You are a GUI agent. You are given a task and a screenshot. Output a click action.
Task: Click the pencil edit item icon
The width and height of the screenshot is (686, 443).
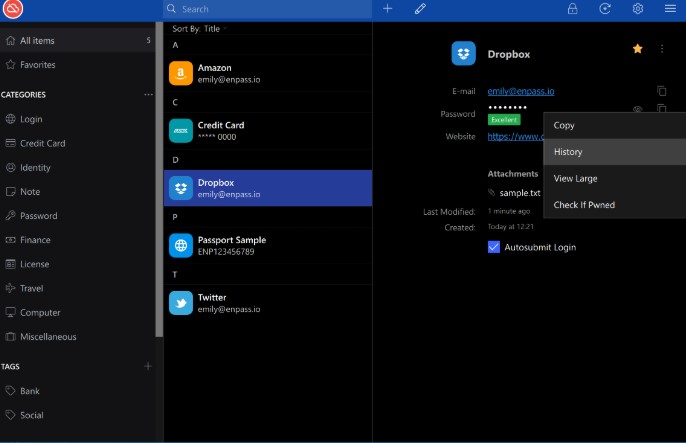coord(420,9)
